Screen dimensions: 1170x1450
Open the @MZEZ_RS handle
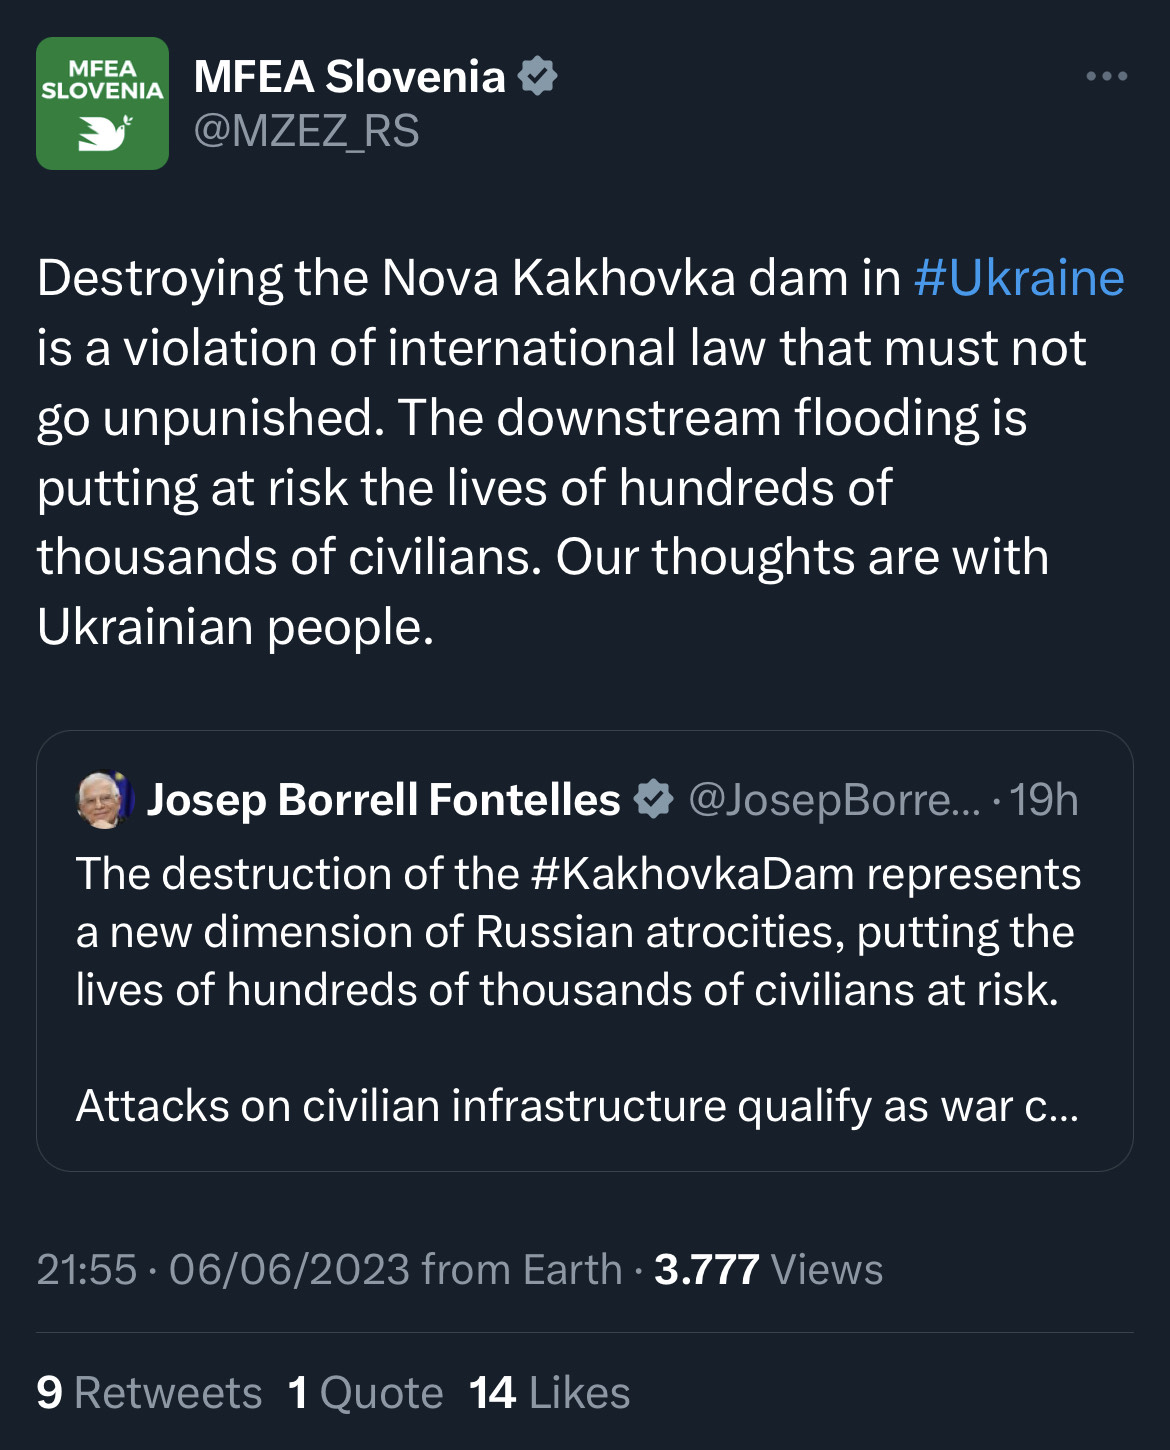tap(306, 131)
